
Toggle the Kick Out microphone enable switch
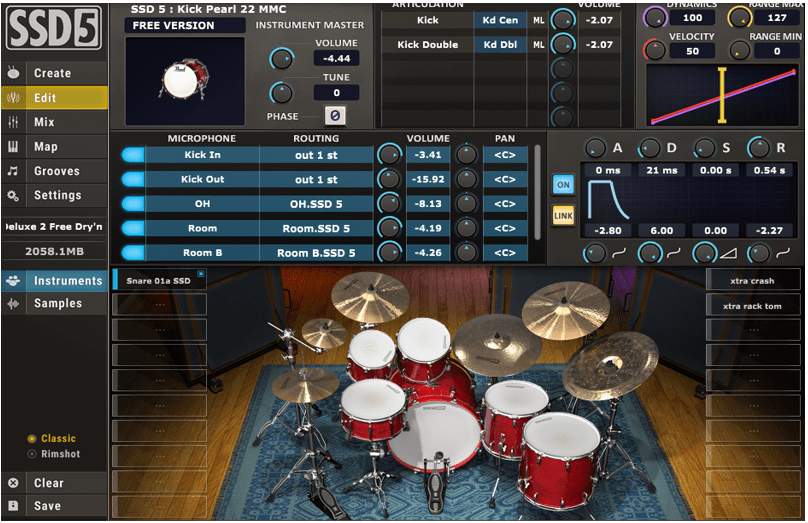(132, 180)
